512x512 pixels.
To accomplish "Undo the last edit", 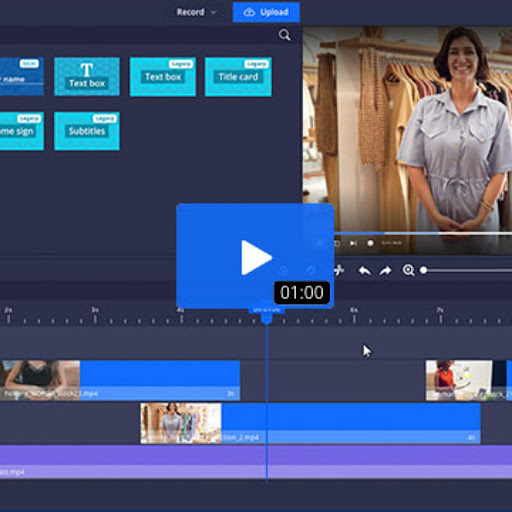I will tap(364, 270).
